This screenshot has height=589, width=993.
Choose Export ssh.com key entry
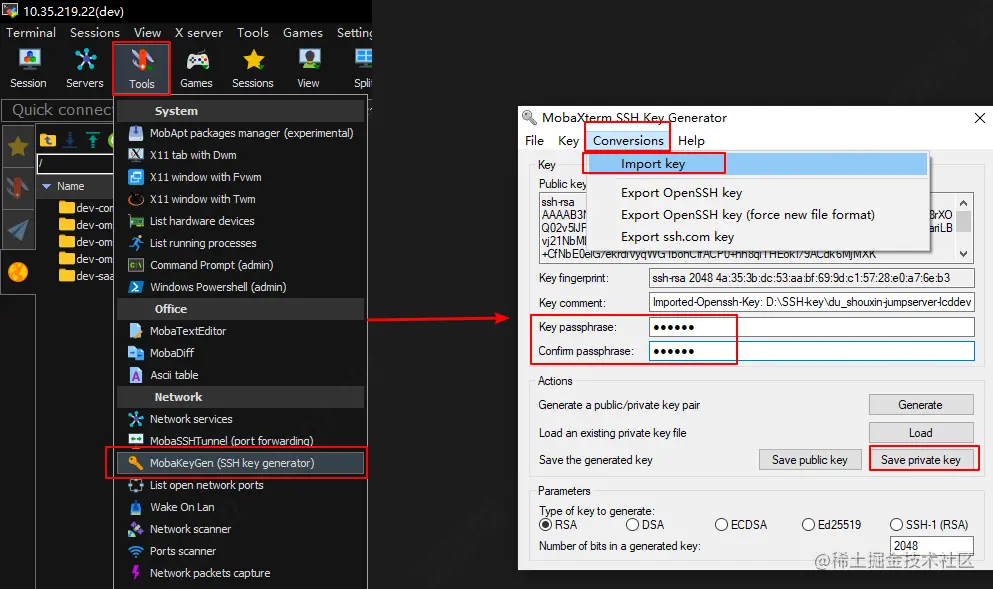pos(757,237)
